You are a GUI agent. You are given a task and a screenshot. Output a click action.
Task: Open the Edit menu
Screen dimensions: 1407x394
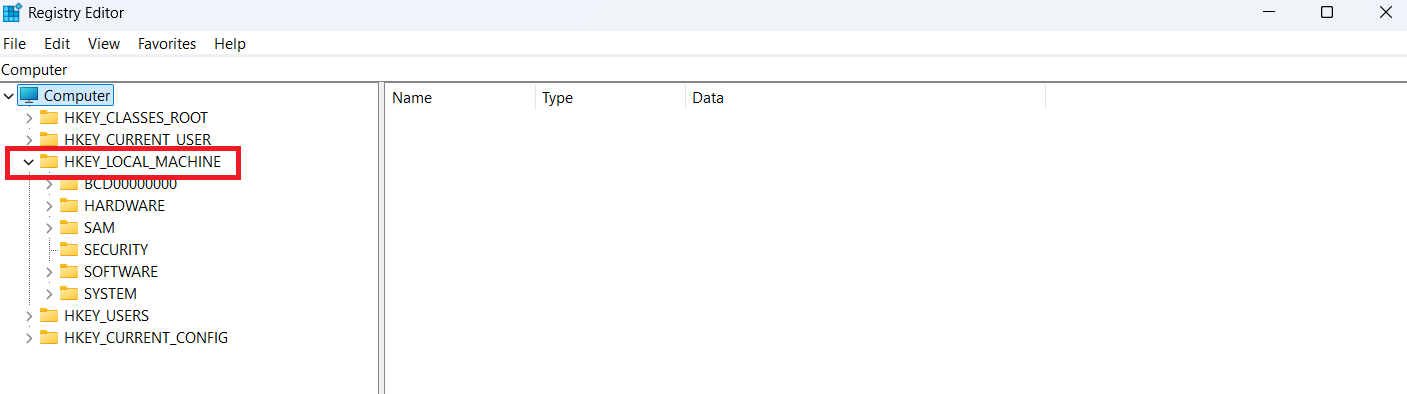click(57, 44)
